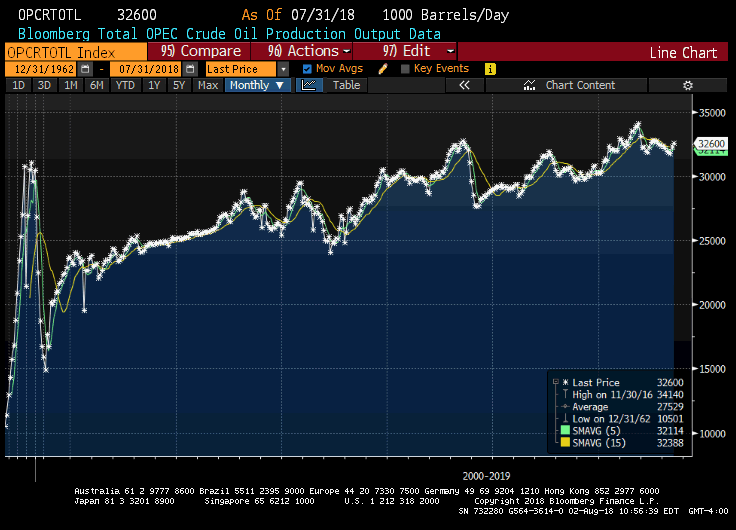Click the 35000 y-axis label
Viewport: 736px width, 530px height.
point(712,113)
